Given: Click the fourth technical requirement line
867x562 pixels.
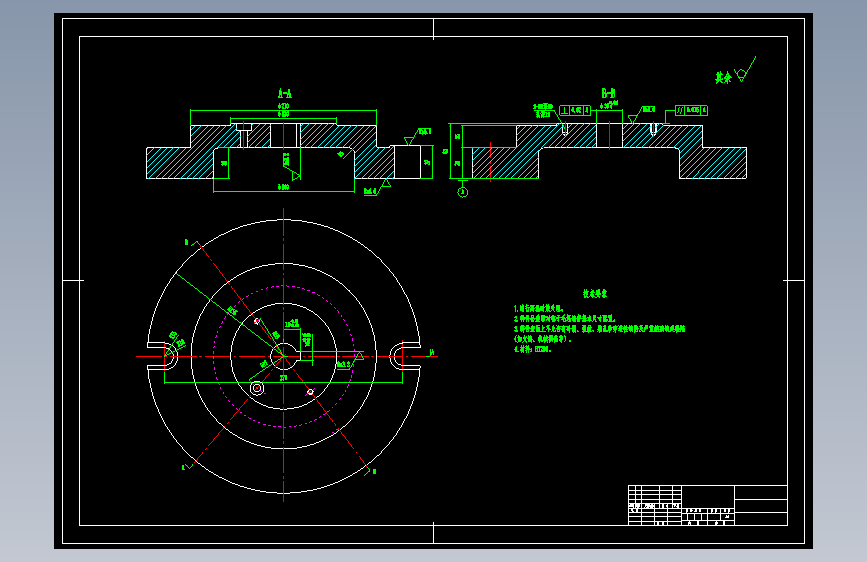Looking at the screenshot, I should [532, 349].
